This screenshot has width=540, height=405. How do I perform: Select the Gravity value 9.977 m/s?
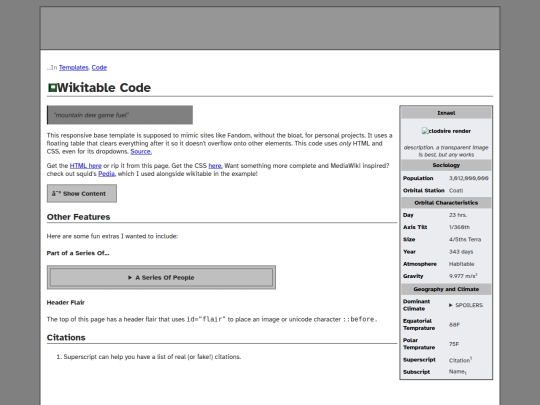coord(463,276)
